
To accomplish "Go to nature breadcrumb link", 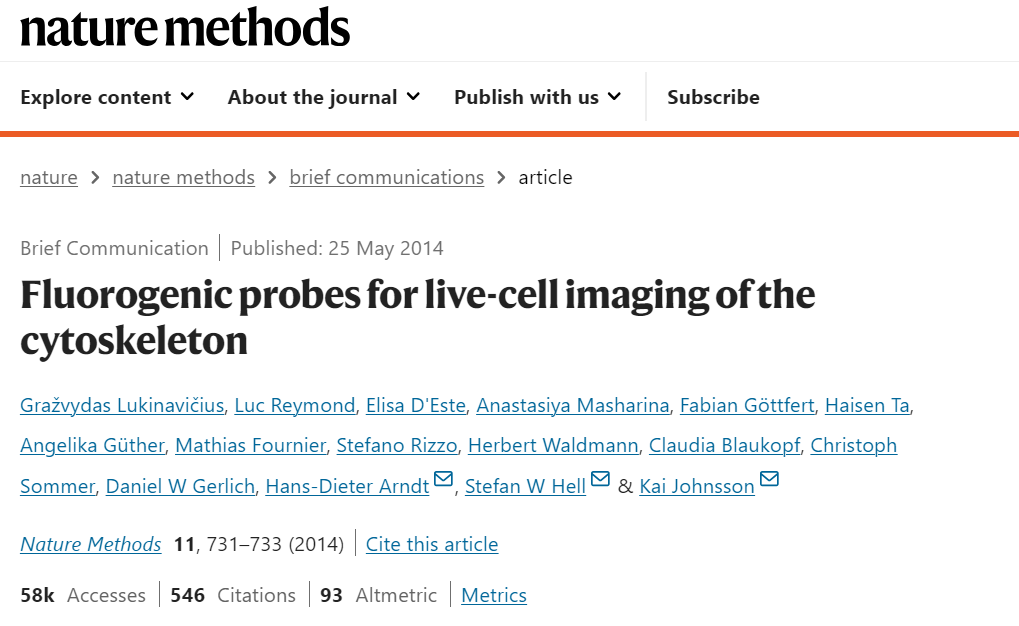I will (x=48, y=177).
